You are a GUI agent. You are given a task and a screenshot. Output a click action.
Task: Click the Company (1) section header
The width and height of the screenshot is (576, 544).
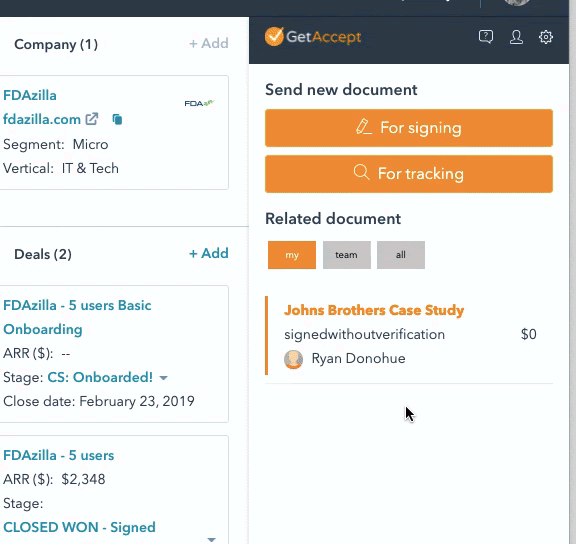point(56,44)
